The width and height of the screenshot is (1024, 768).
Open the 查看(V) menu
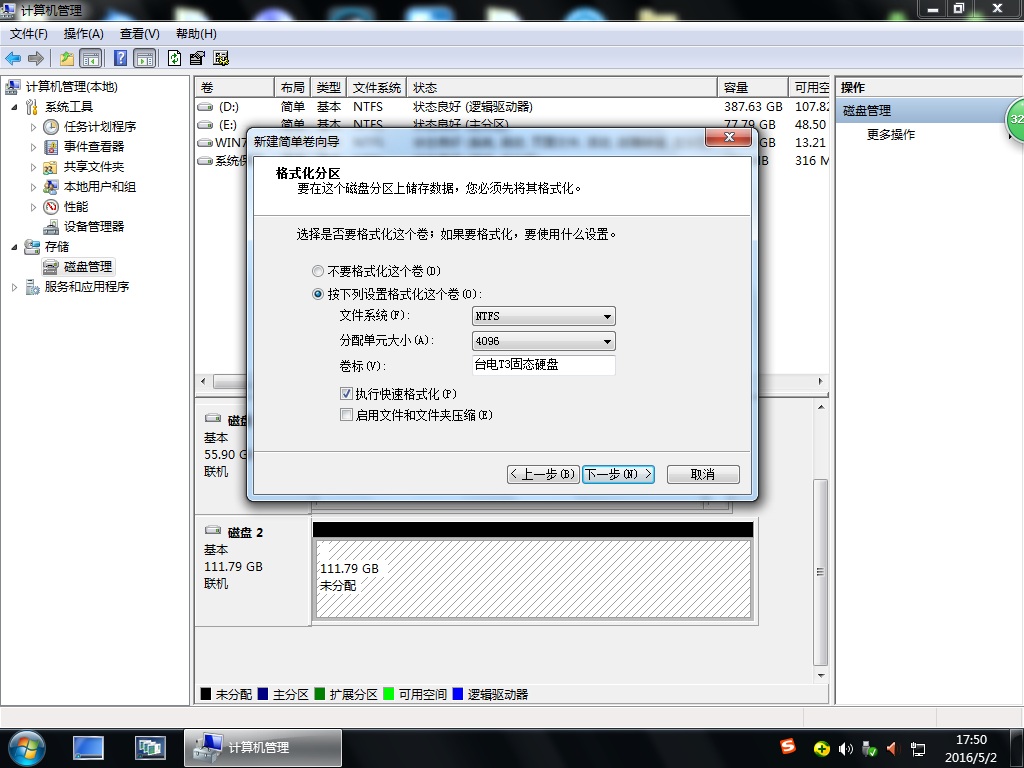140,34
